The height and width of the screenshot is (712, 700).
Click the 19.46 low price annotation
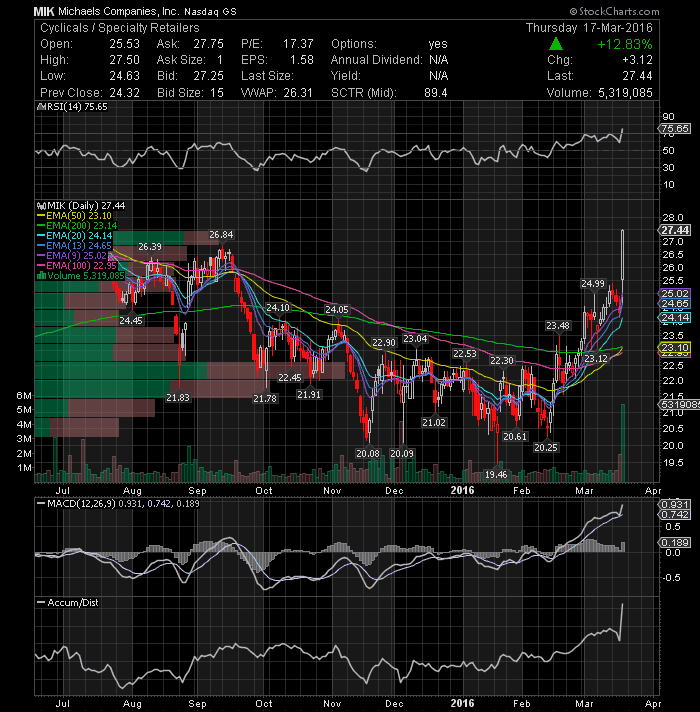(496, 475)
